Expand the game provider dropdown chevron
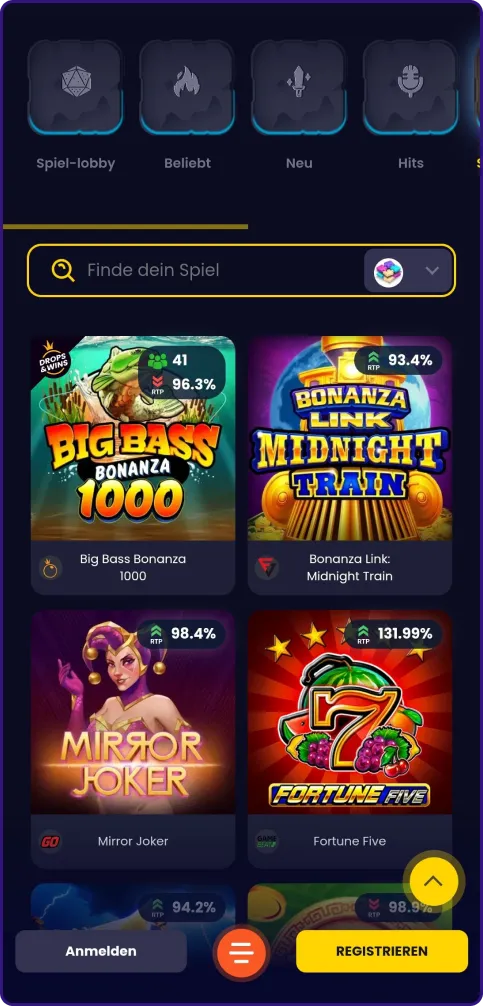This screenshot has width=483, height=1006. tap(432, 271)
